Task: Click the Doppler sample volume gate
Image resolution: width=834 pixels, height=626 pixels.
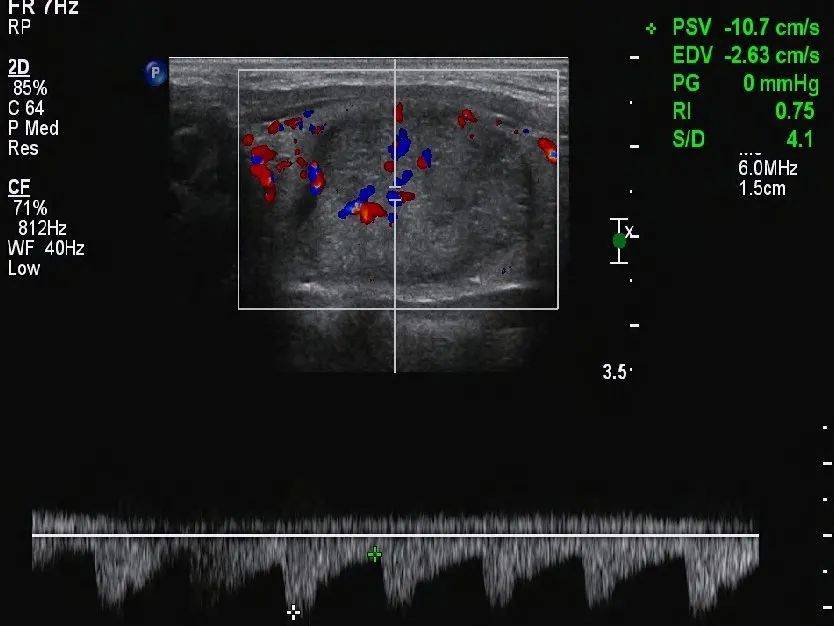Action: [x=395, y=193]
